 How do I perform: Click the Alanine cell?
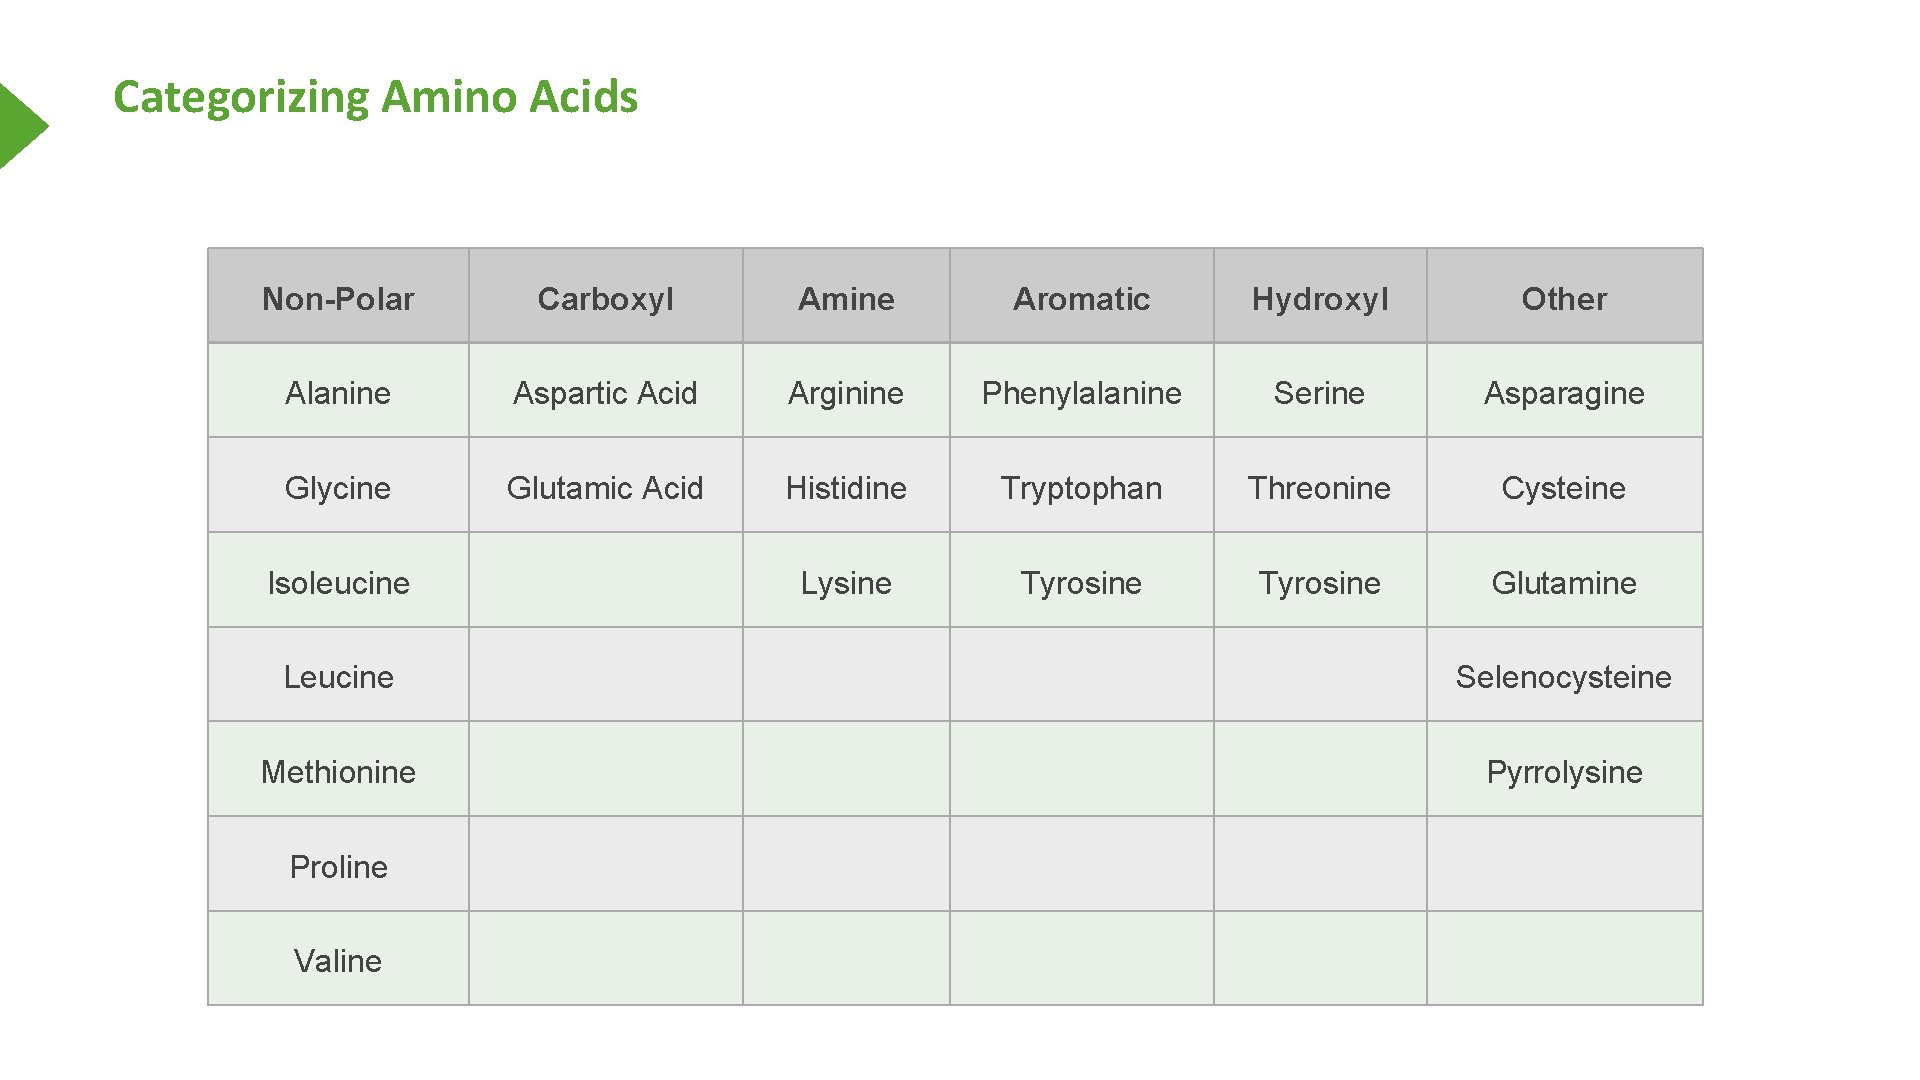point(338,393)
